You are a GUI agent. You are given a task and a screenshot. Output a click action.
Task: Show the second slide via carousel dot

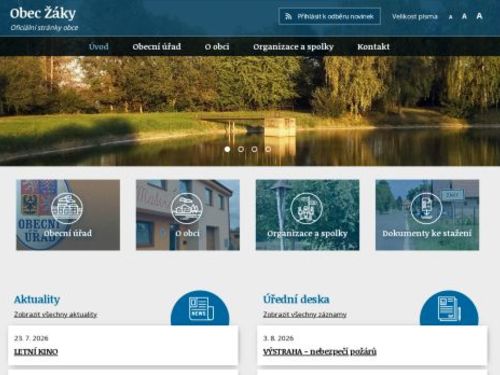[241, 149]
